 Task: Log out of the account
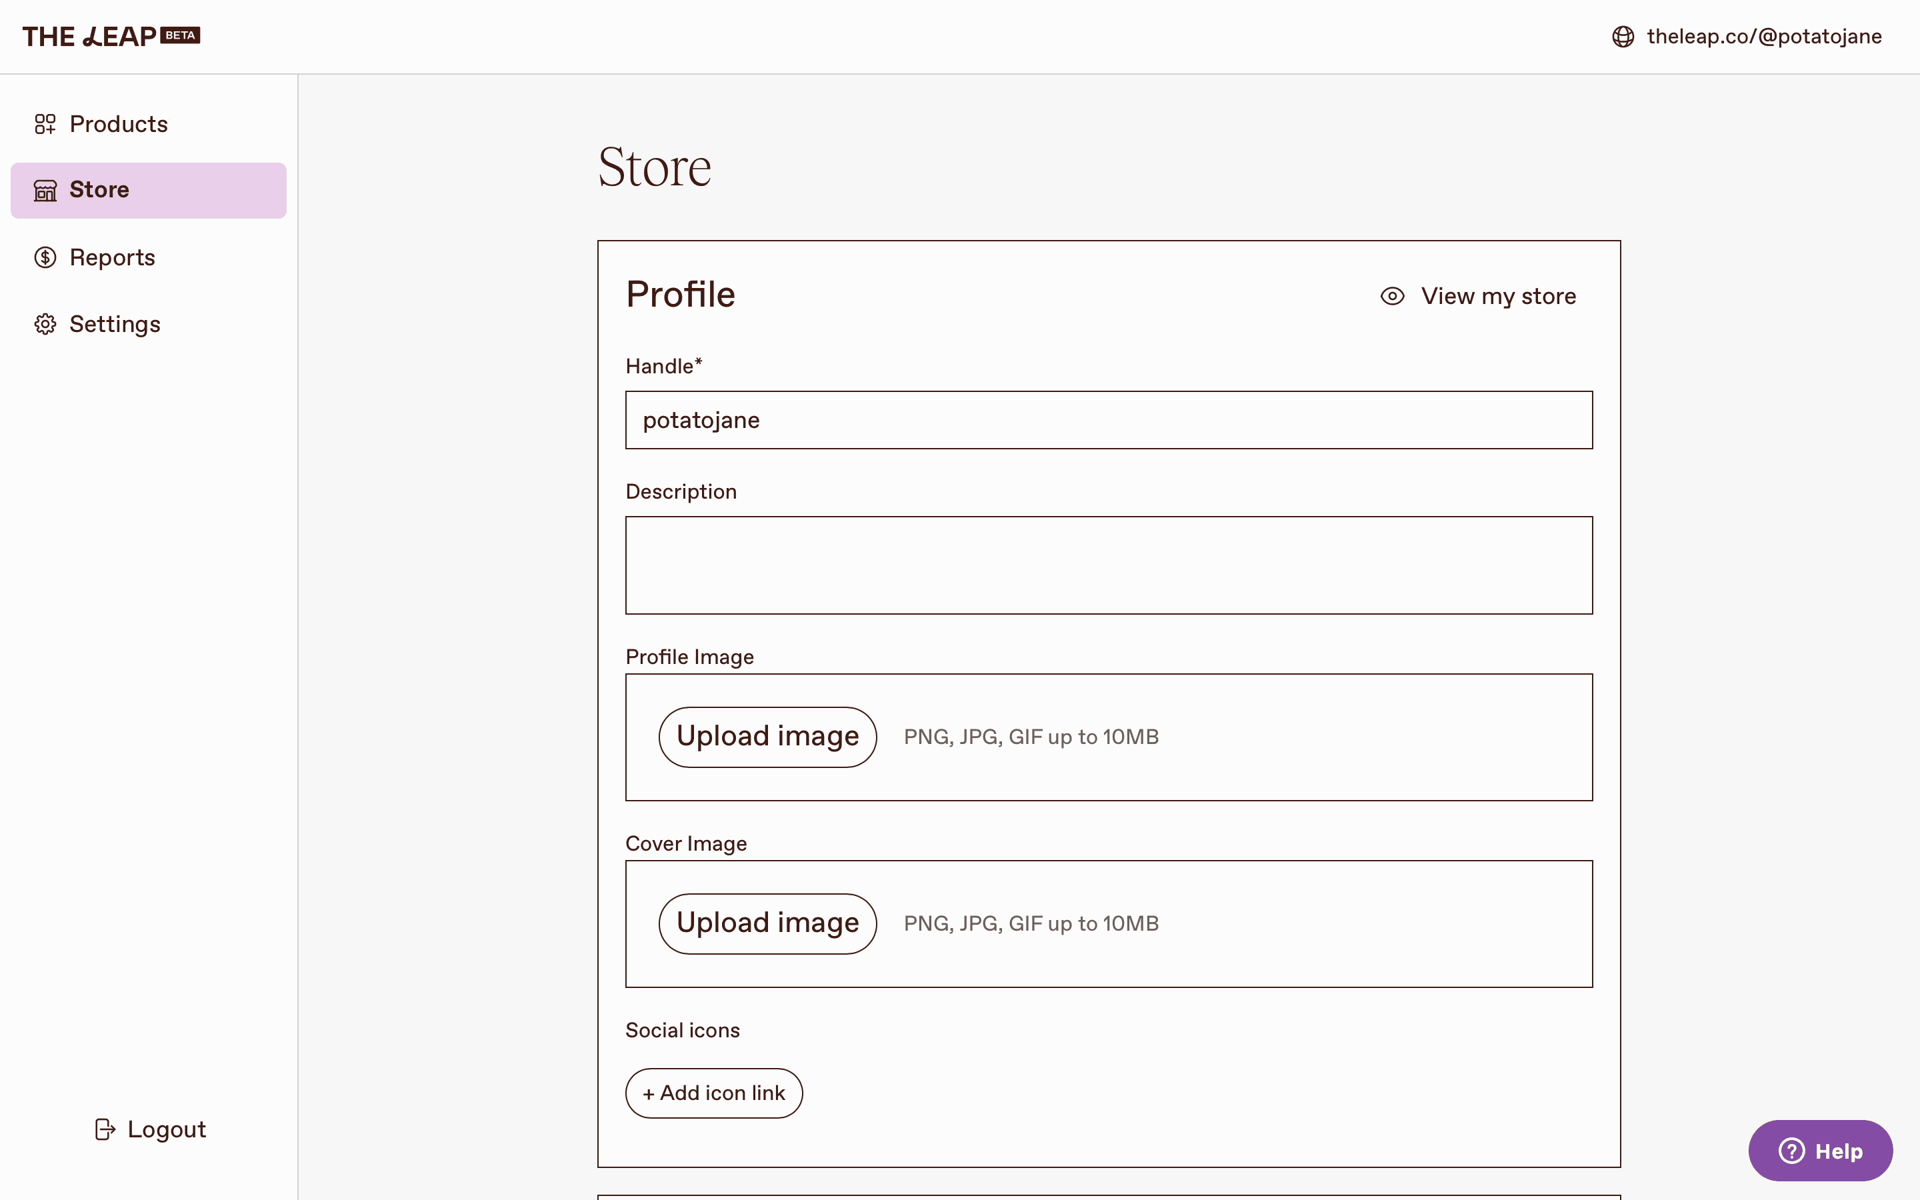click(150, 1129)
